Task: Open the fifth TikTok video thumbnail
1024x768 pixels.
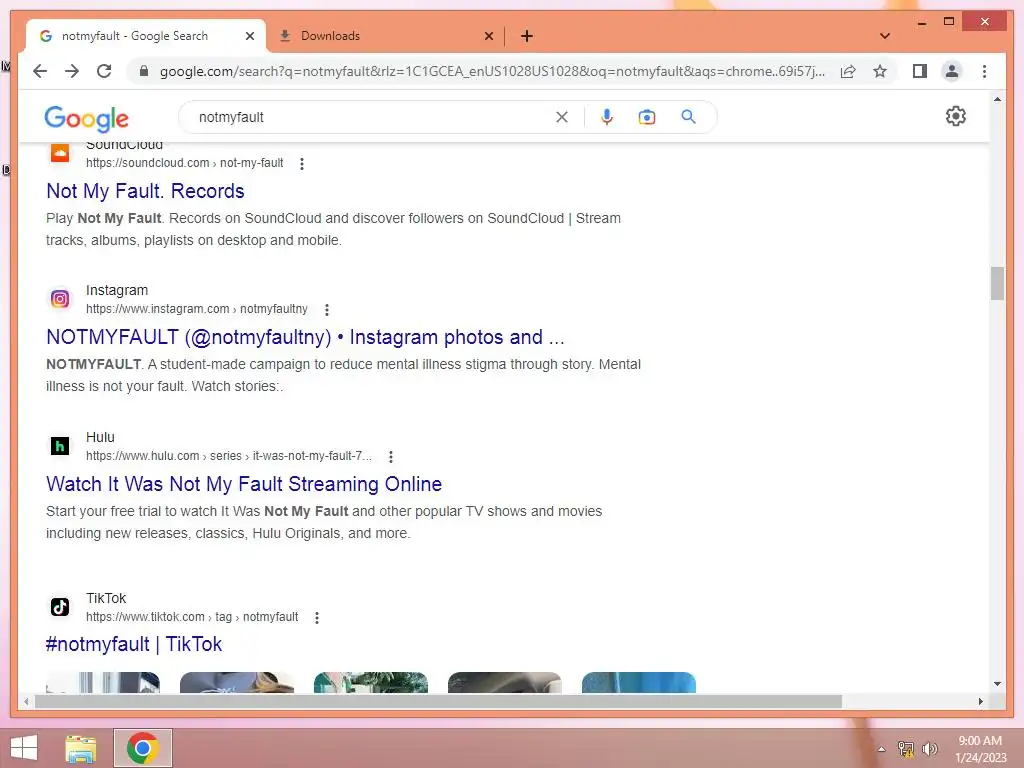Action: 639,682
